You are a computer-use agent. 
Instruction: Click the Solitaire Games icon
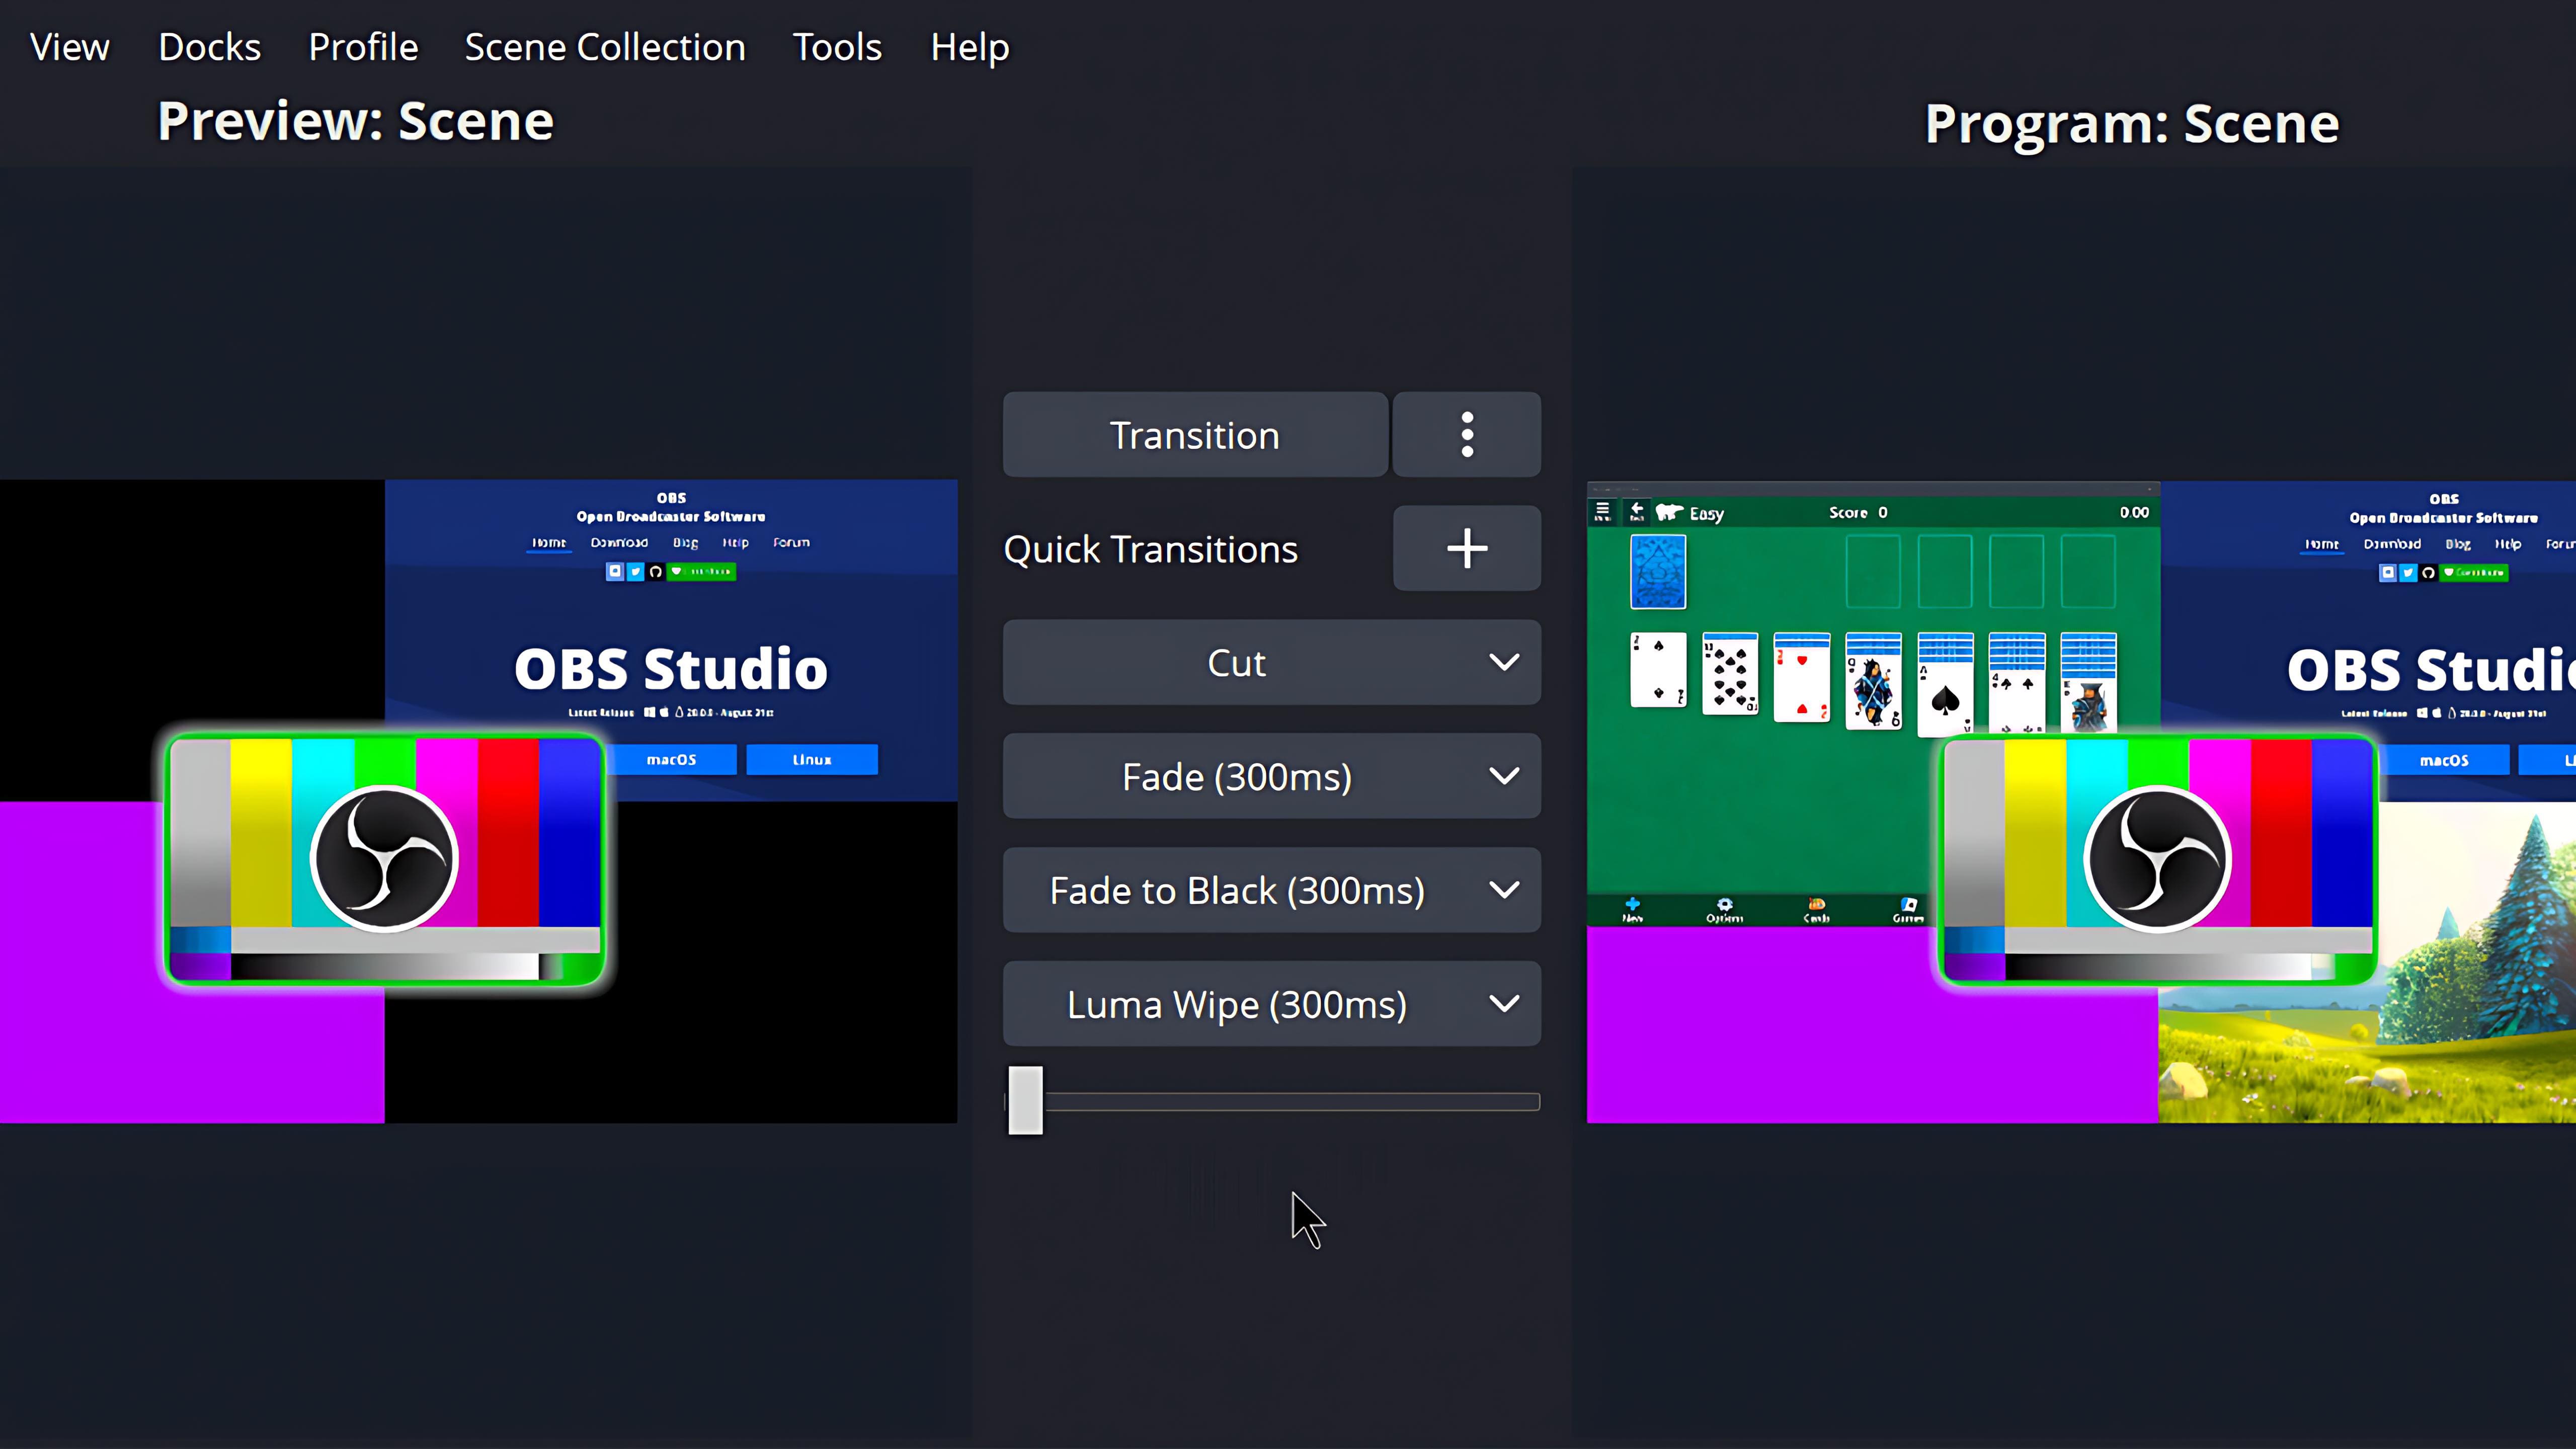point(1908,909)
